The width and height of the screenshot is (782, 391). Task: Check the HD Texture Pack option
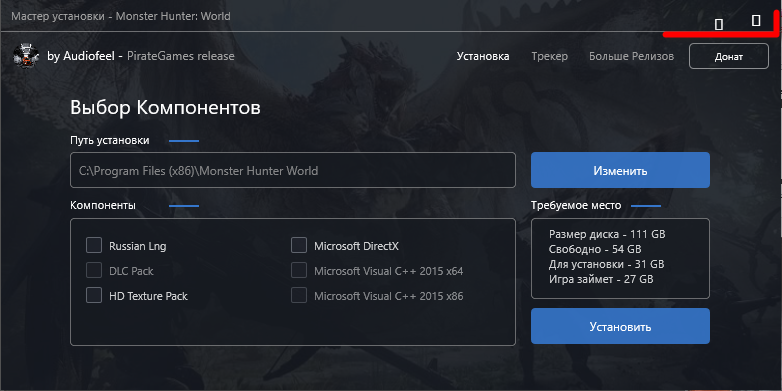pyautogui.click(x=94, y=296)
